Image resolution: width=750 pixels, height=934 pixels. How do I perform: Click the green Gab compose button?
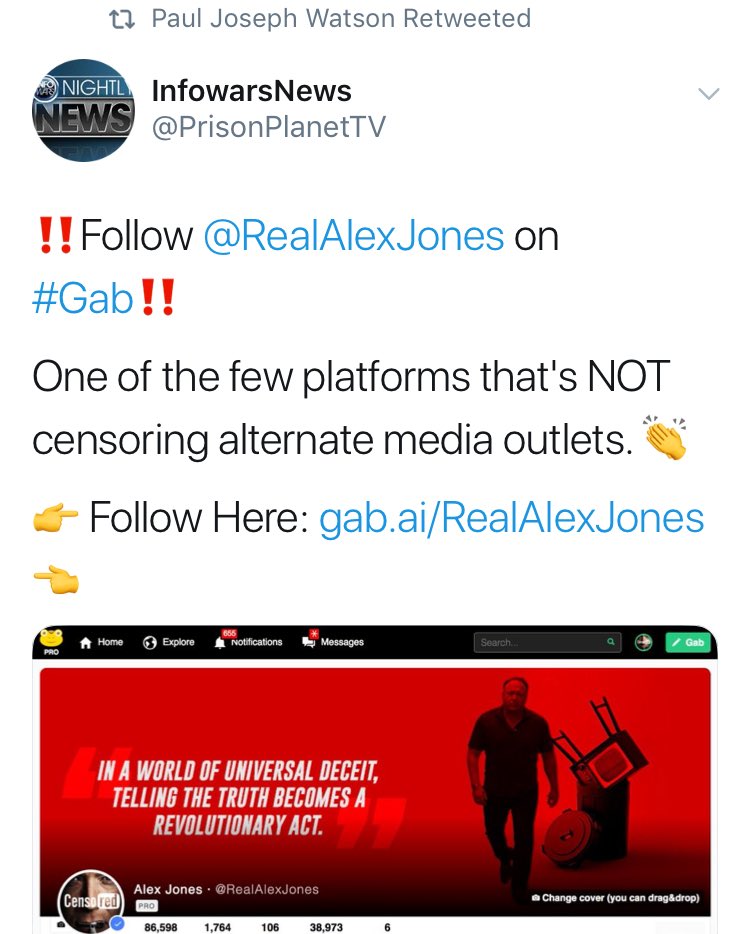(x=688, y=642)
